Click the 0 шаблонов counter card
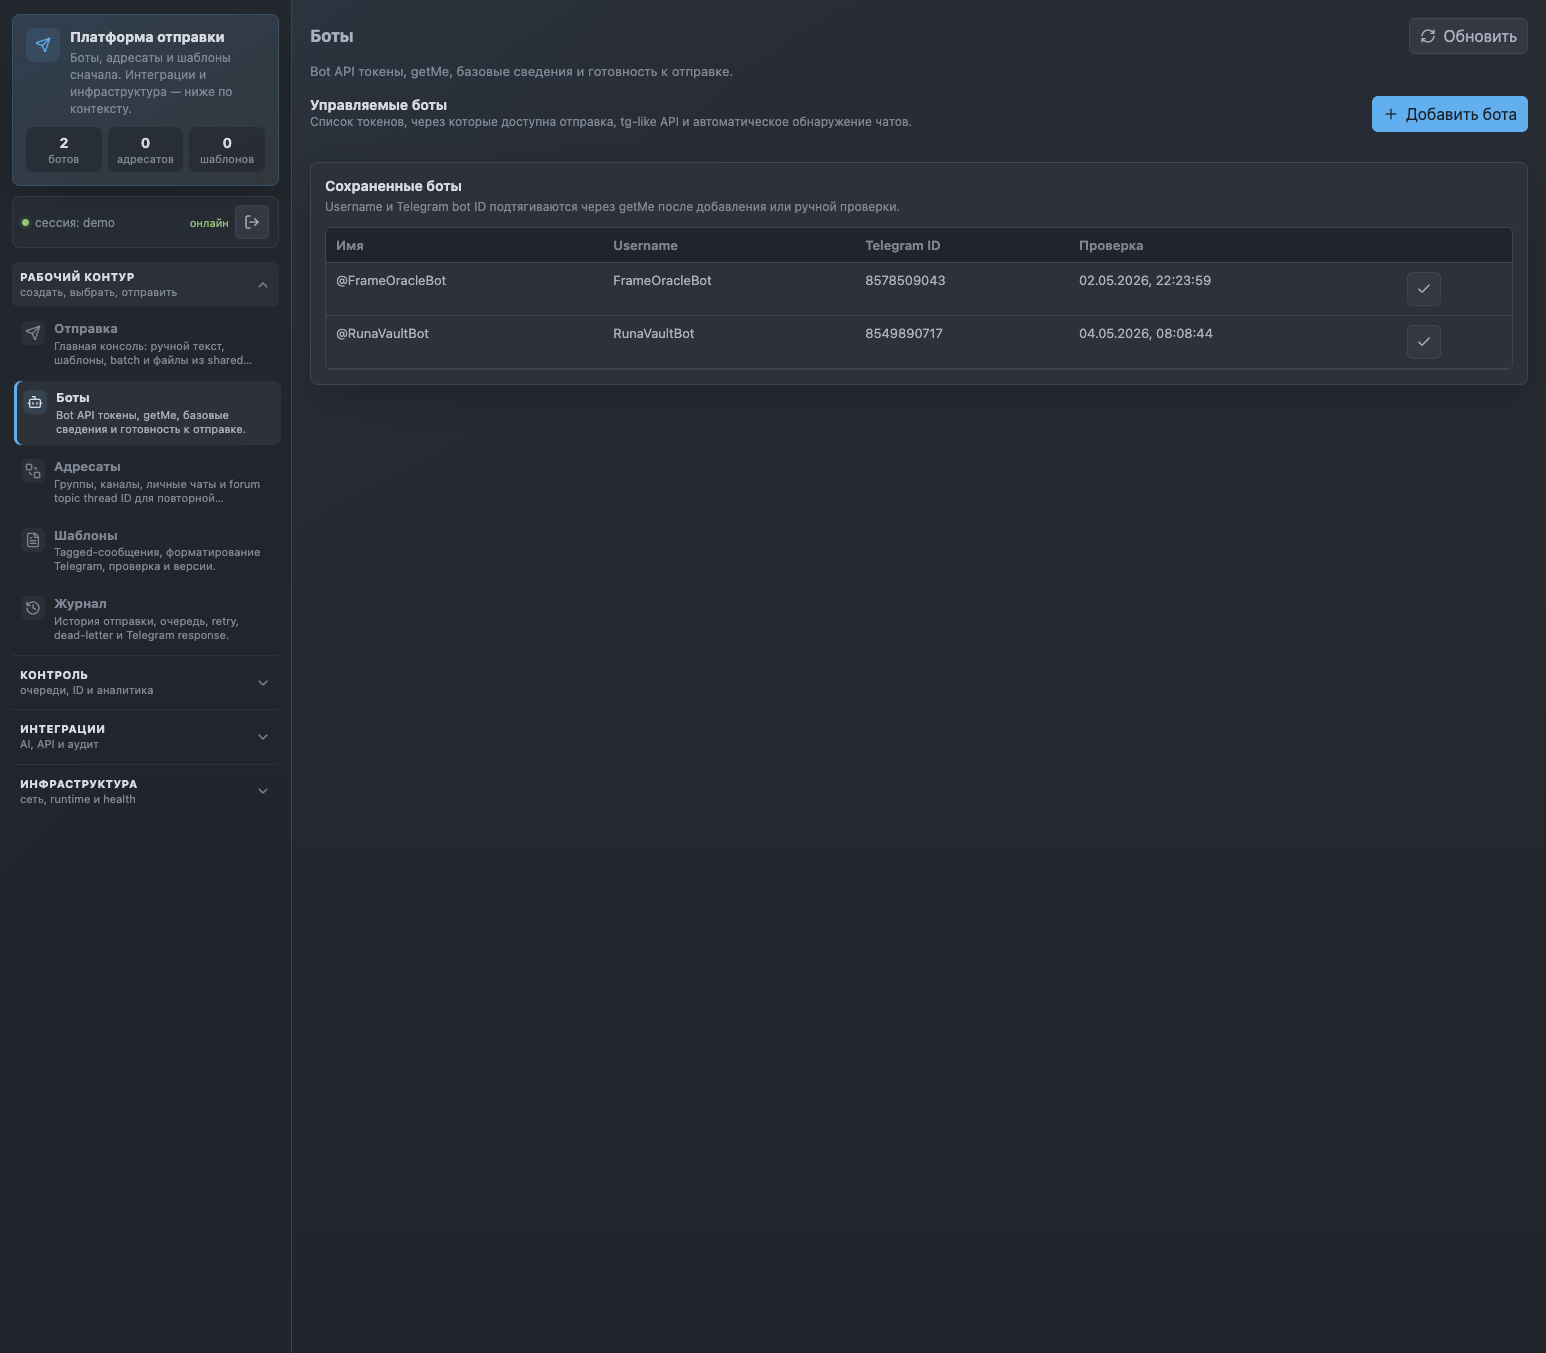1546x1353 pixels. (227, 150)
